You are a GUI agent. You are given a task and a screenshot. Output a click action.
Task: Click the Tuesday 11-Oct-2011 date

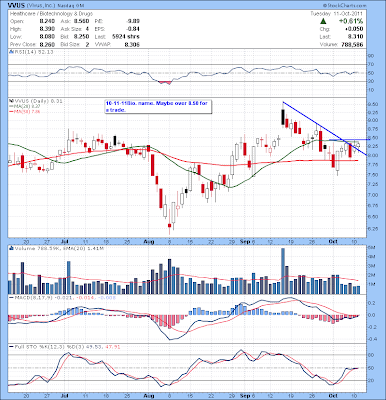coord(337,14)
